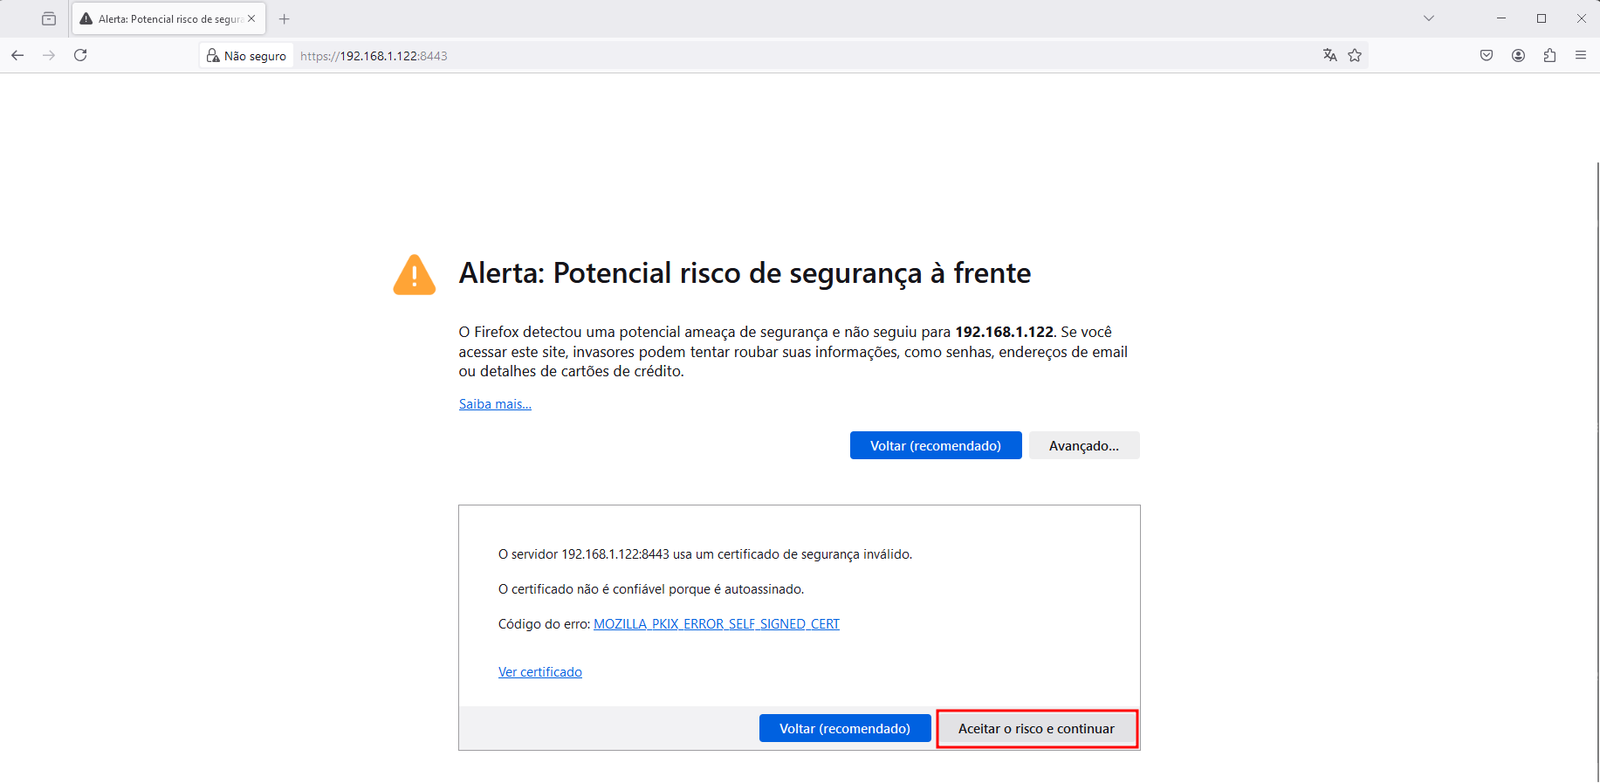Image resolution: width=1600 pixels, height=784 pixels.
Task: Bookmark this page with the star icon
Action: [1355, 56]
